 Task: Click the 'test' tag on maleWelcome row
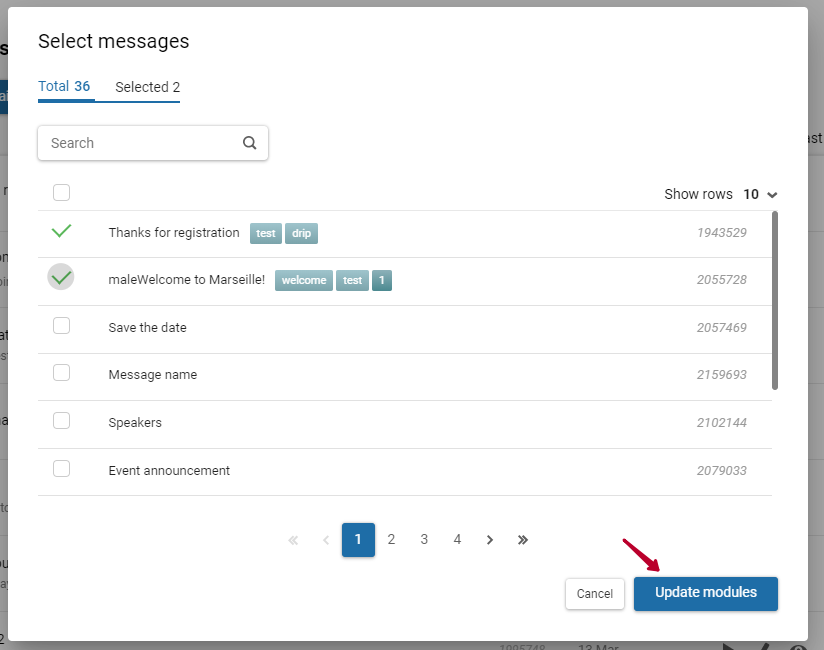pos(353,280)
